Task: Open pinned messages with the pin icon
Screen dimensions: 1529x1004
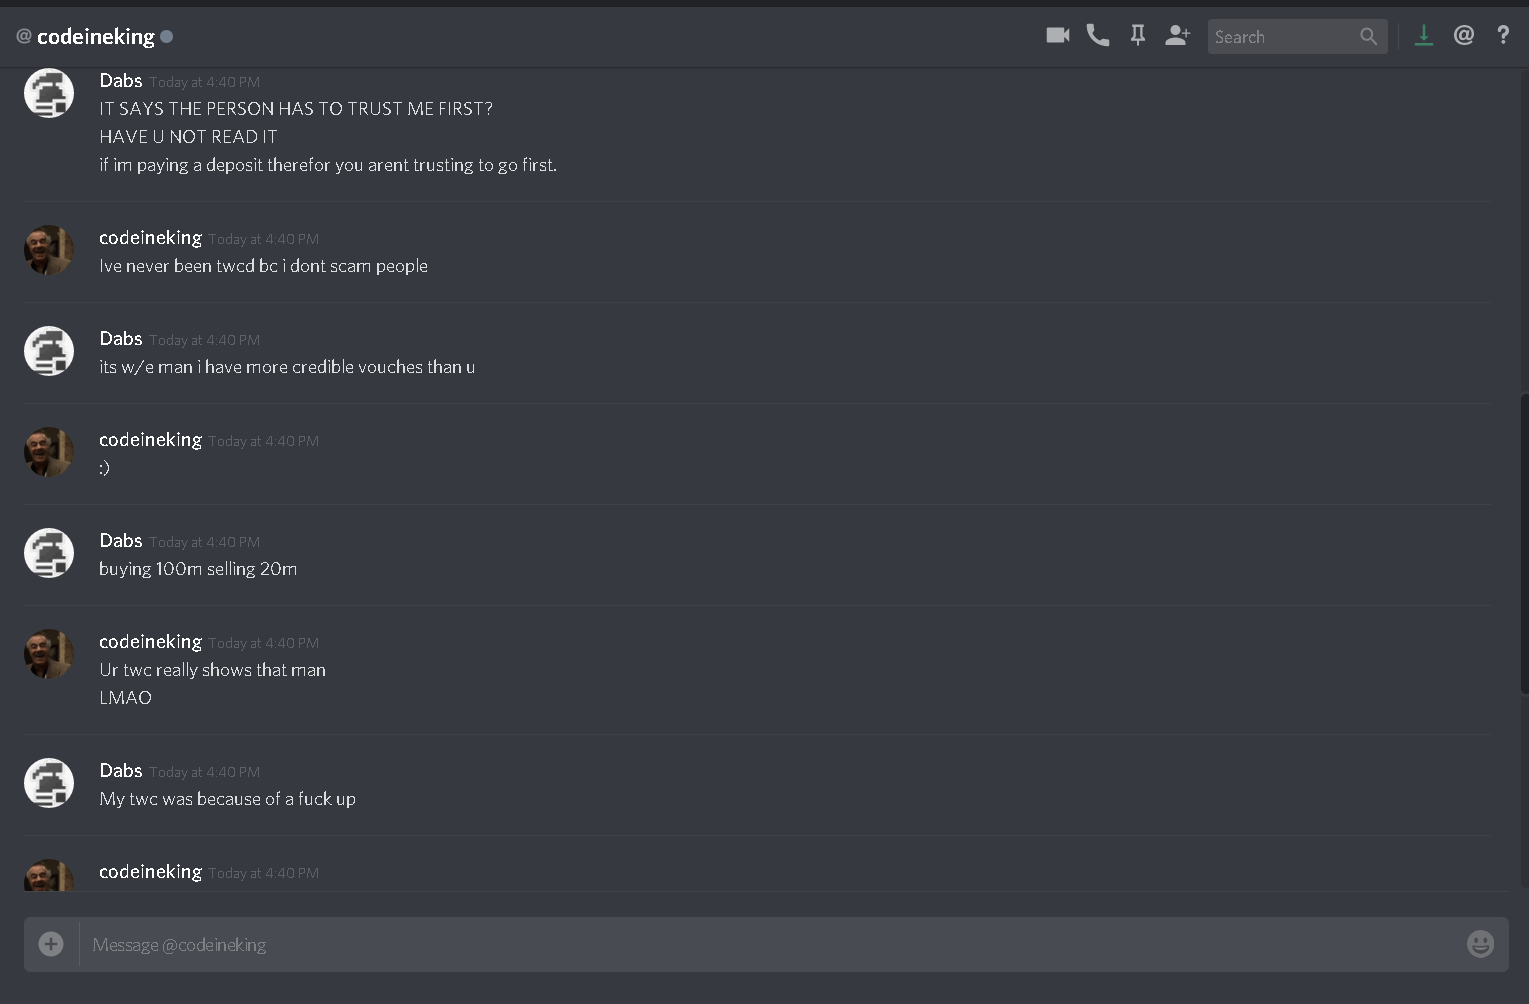Action: coord(1137,36)
